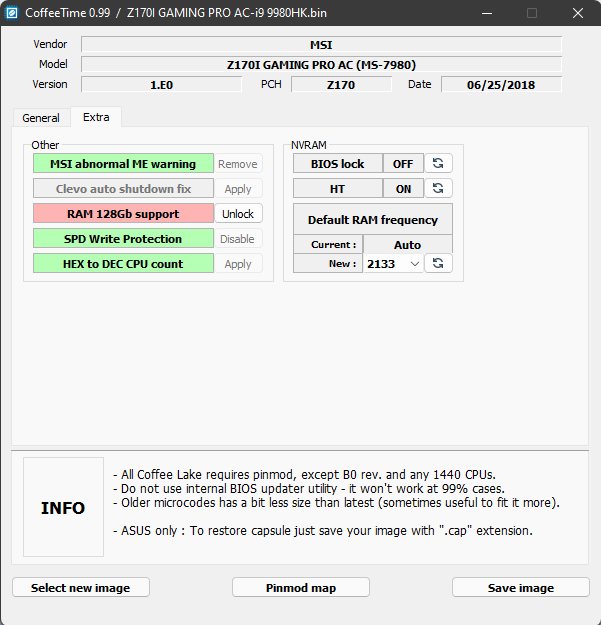Close the CoffeeTime window
Image resolution: width=601 pixels, height=625 pixels.
click(x=577, y=13)
